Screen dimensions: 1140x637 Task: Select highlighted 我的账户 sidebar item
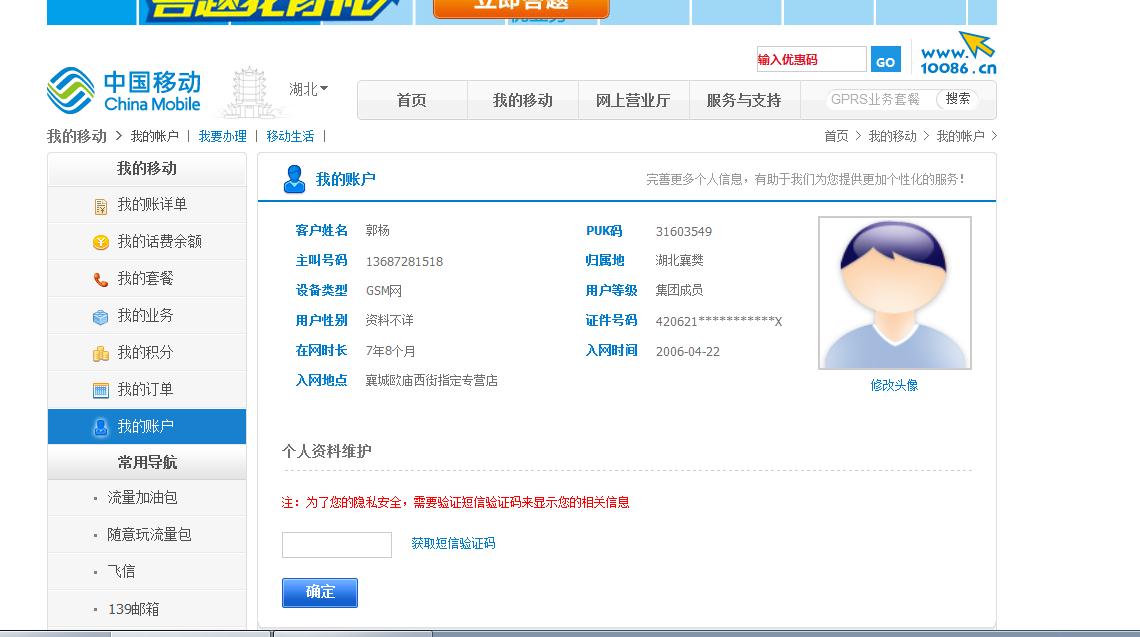147,426
